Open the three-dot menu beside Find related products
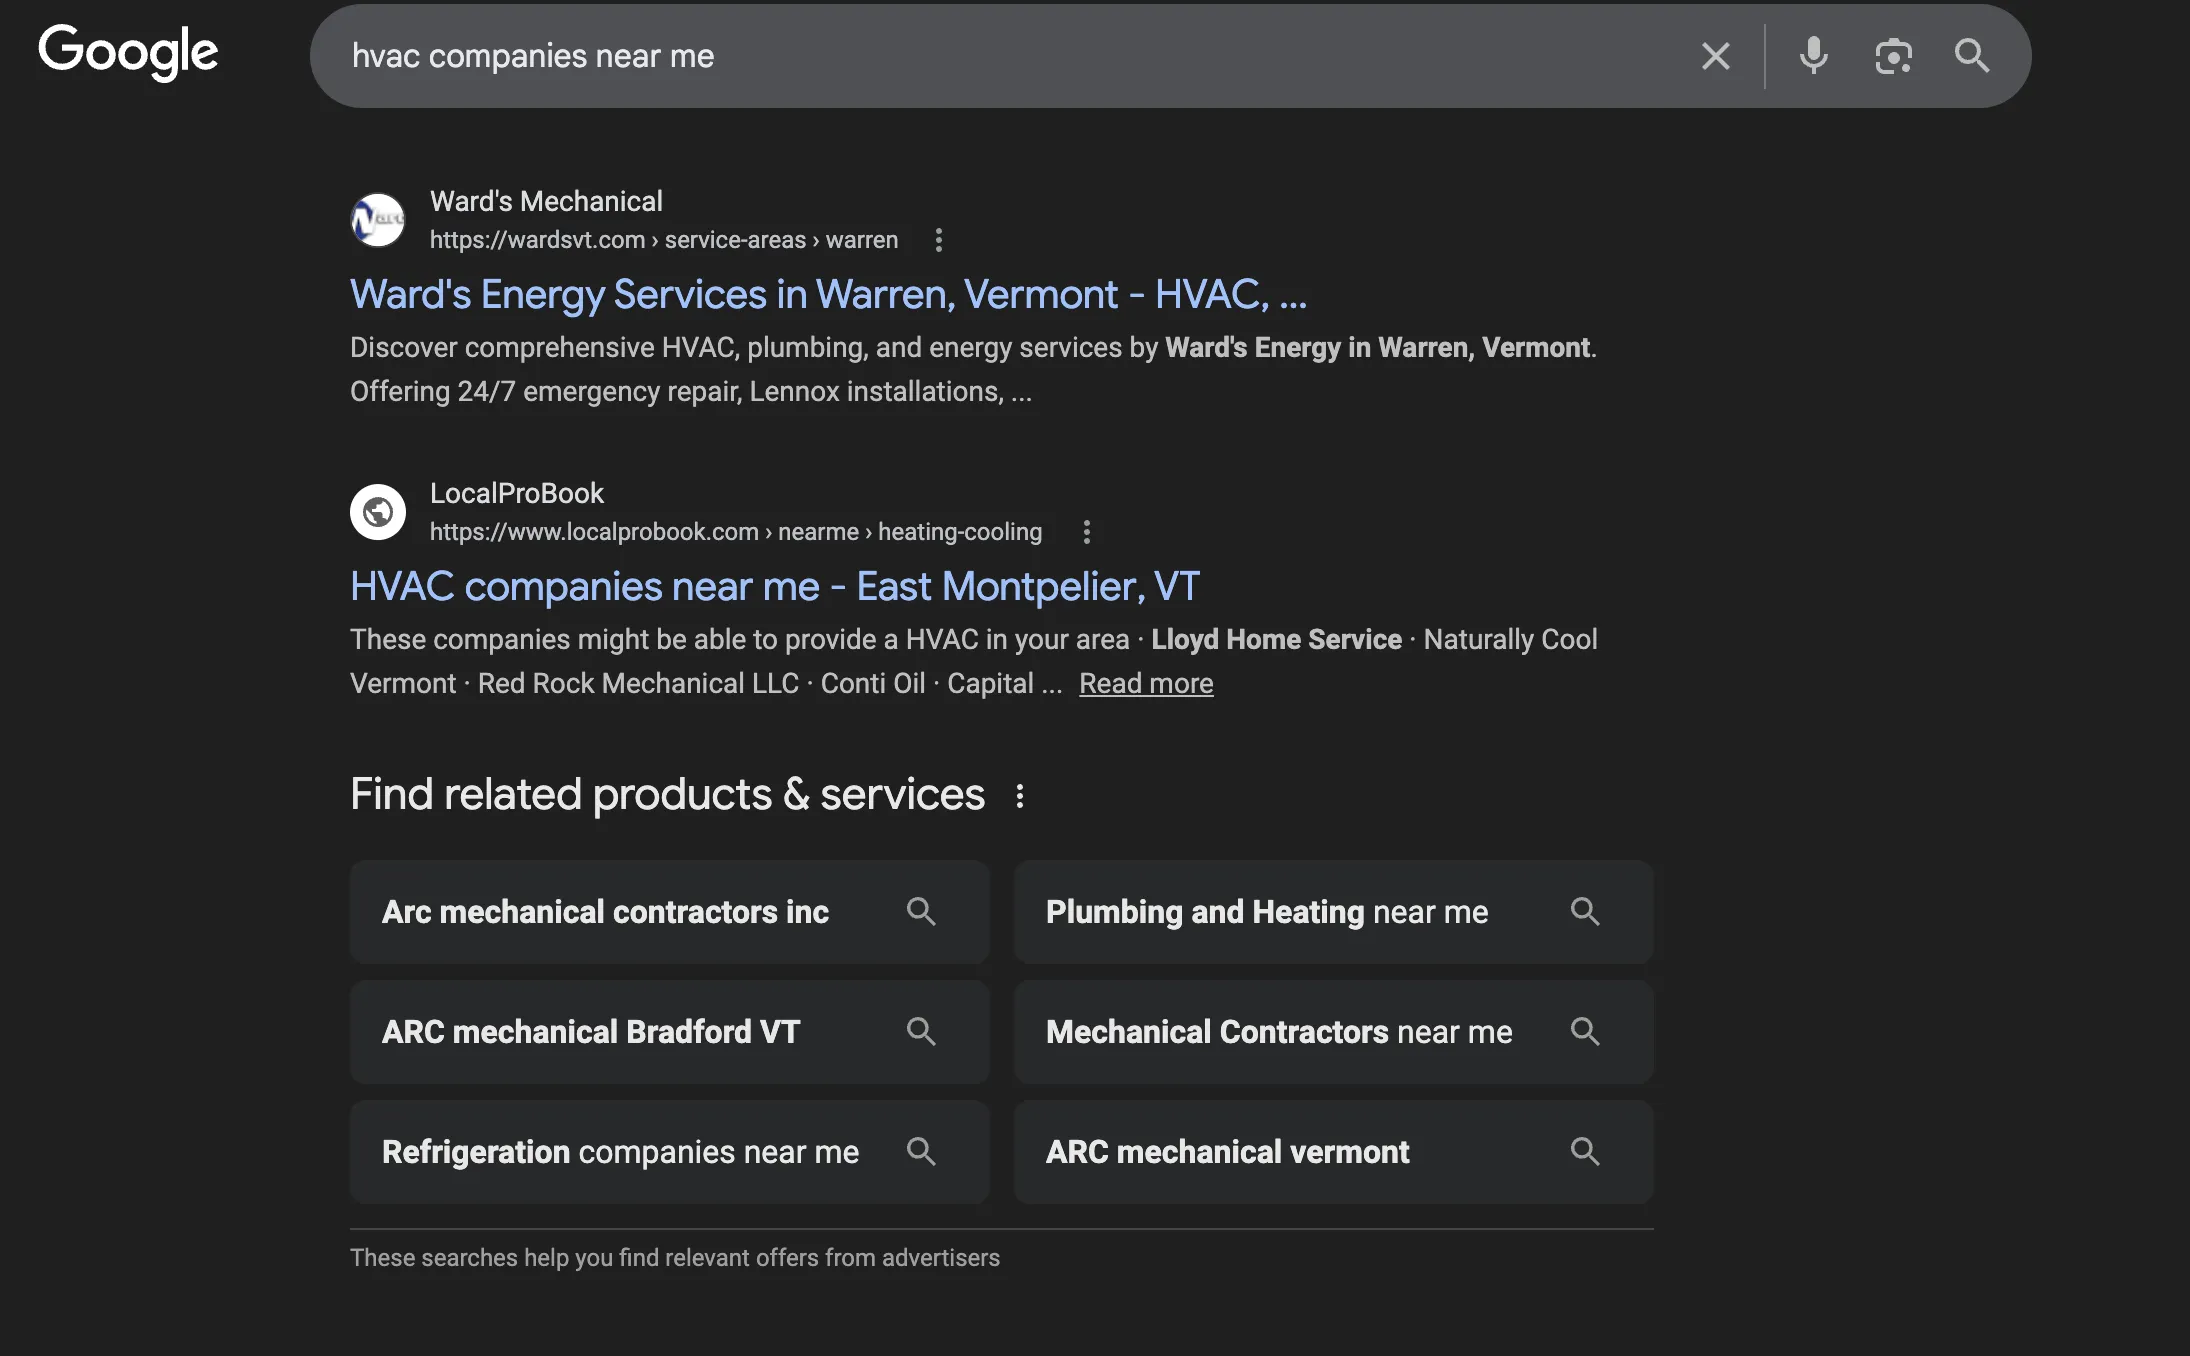Viewport: 2190px width, 1356px height. [1021, 794]
